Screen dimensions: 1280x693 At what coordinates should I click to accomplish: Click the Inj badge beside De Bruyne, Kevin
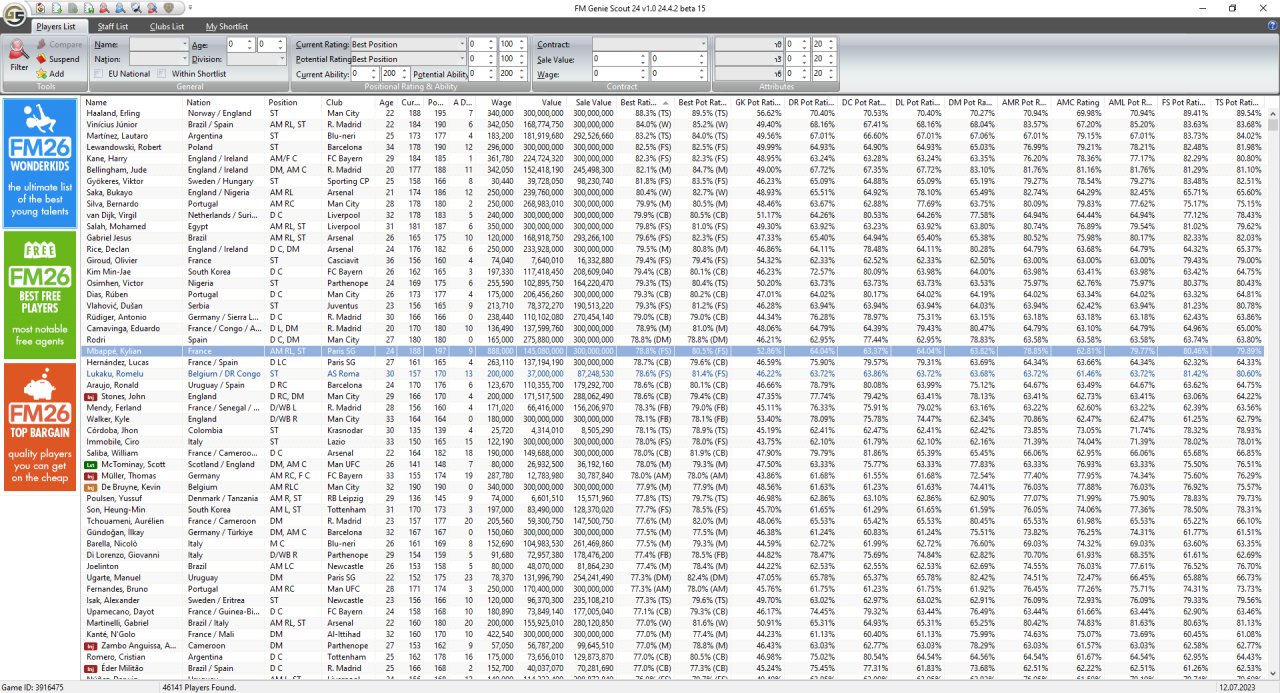pyautogui.click(x=89, y=487)
